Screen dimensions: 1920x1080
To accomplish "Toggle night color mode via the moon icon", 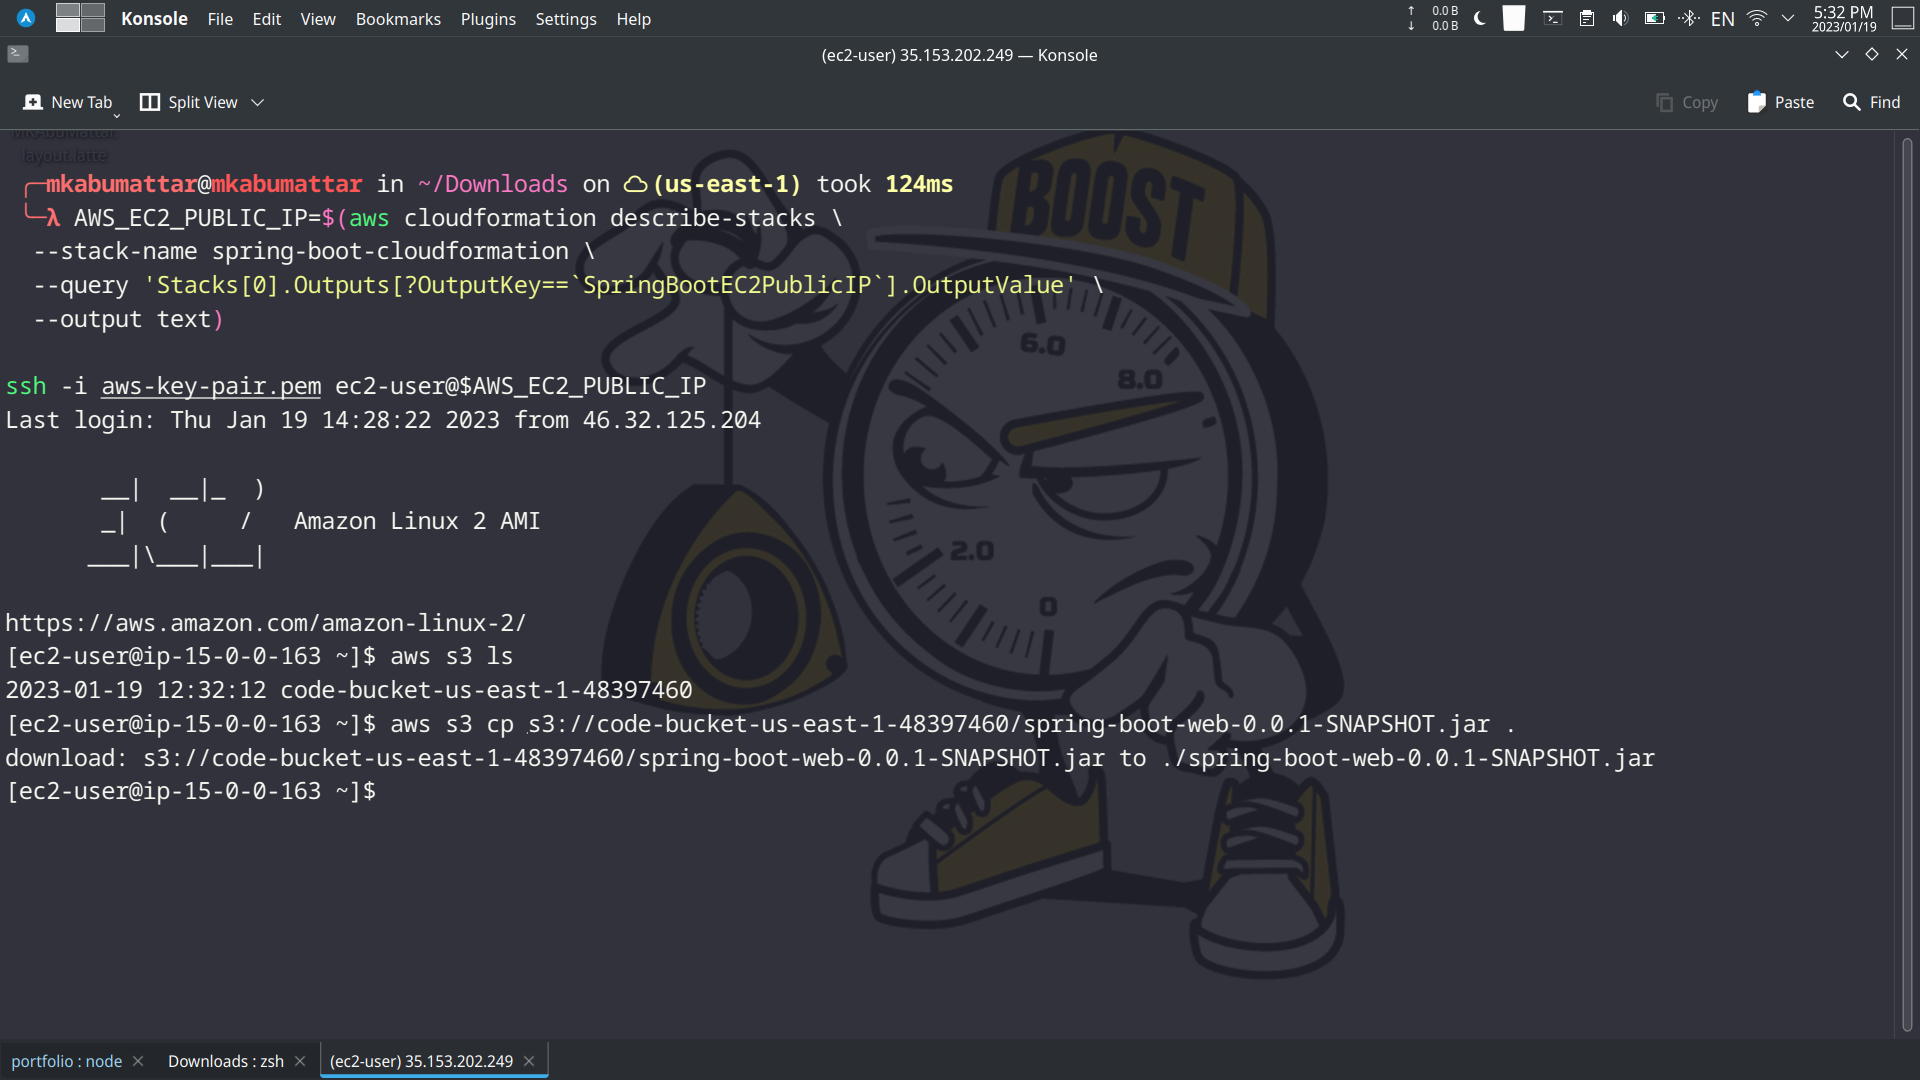I will [1479, 18].
